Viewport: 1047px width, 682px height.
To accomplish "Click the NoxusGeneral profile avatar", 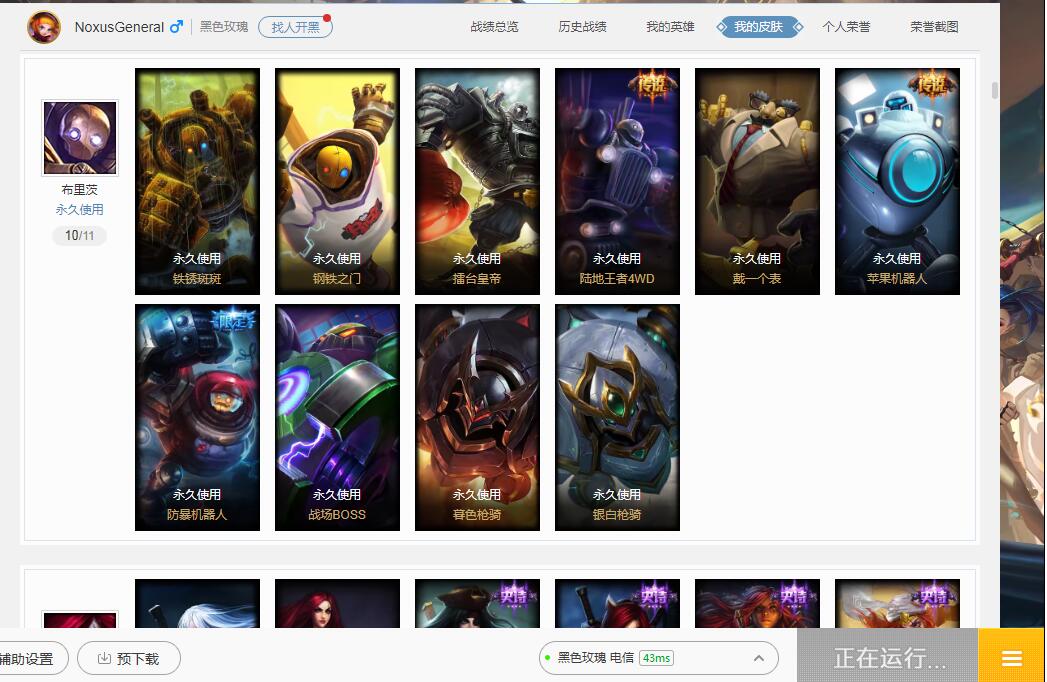I will (44, 27).
